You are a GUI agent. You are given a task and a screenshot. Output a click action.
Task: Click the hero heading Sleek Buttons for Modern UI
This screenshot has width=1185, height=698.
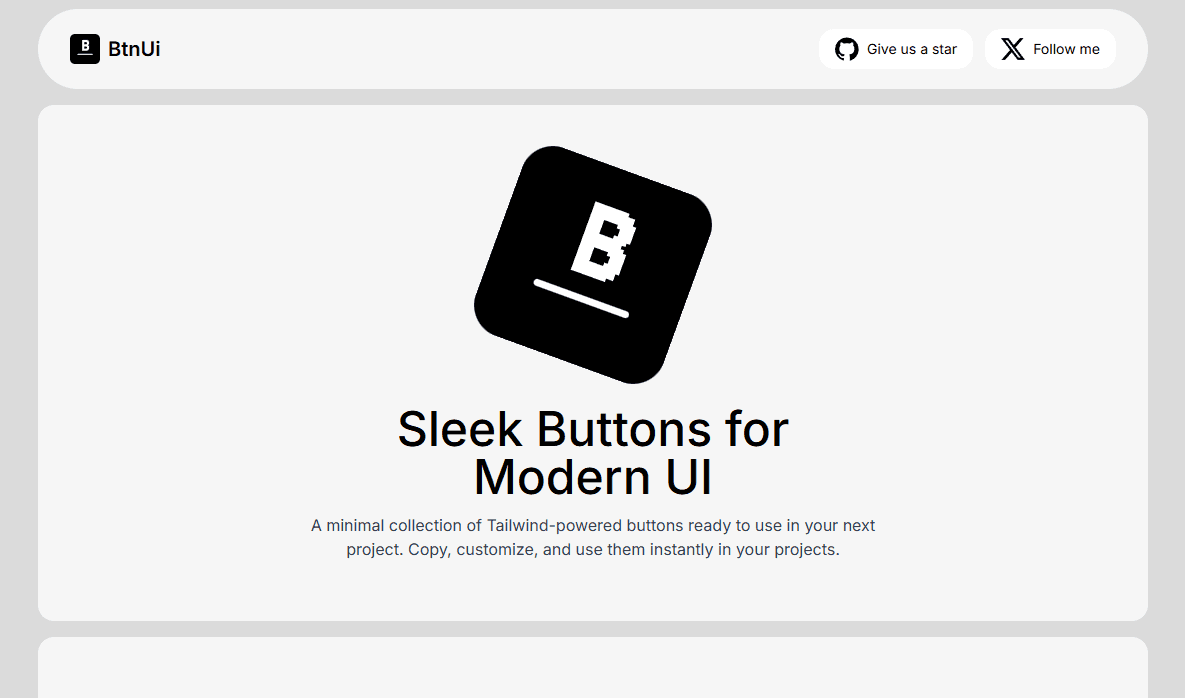click(x=593, y=452)
